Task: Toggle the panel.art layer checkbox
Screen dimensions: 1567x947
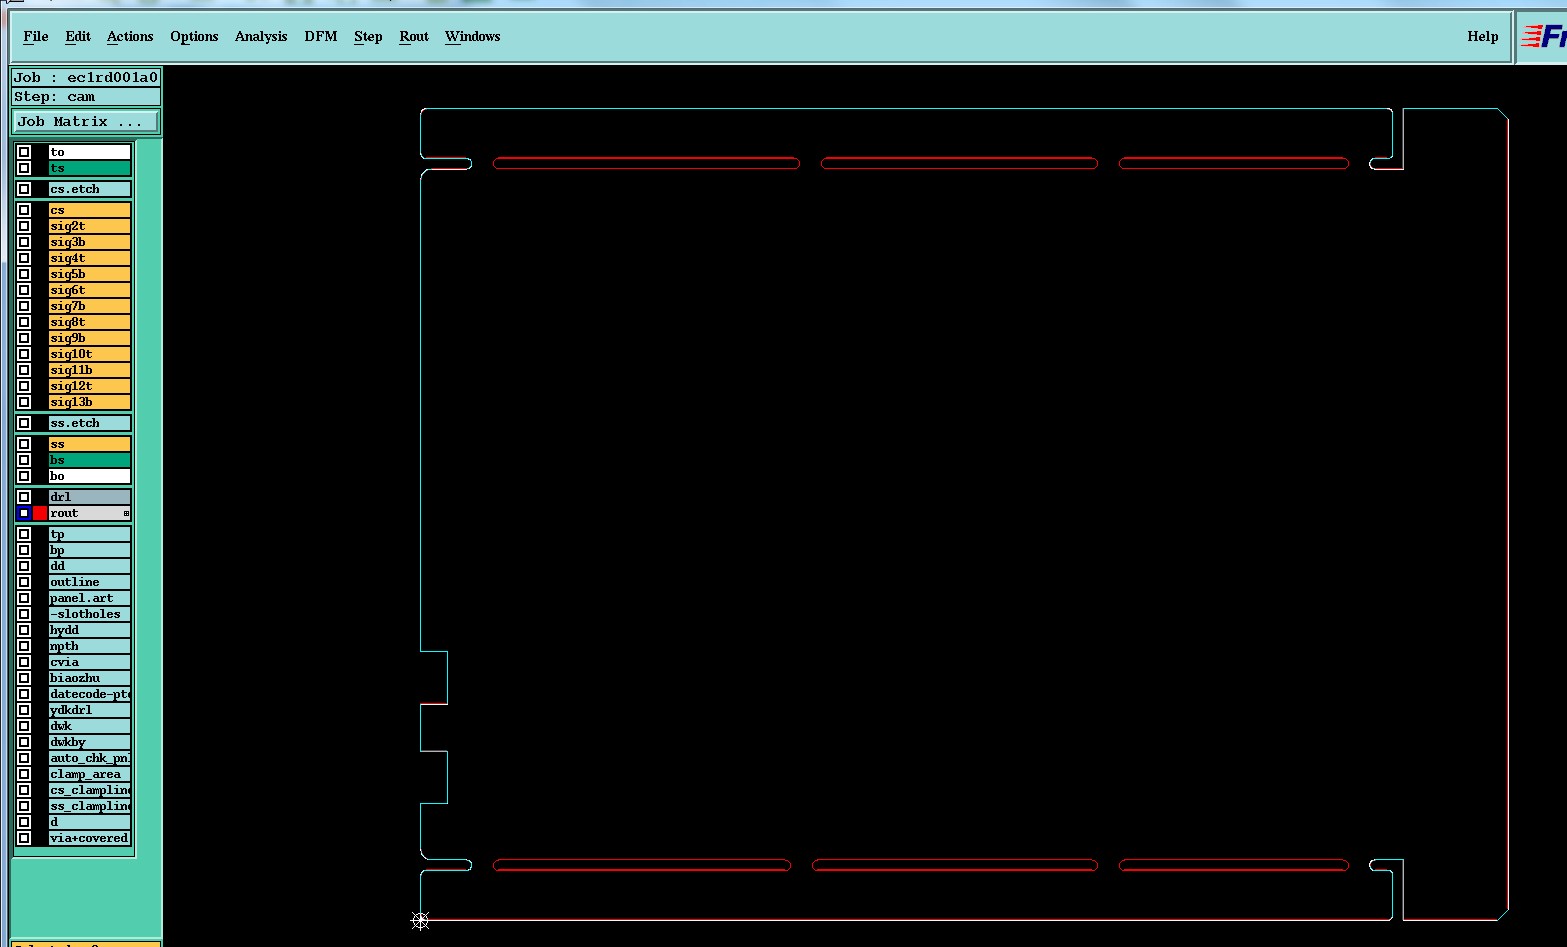Action: (x=24, y=598)
